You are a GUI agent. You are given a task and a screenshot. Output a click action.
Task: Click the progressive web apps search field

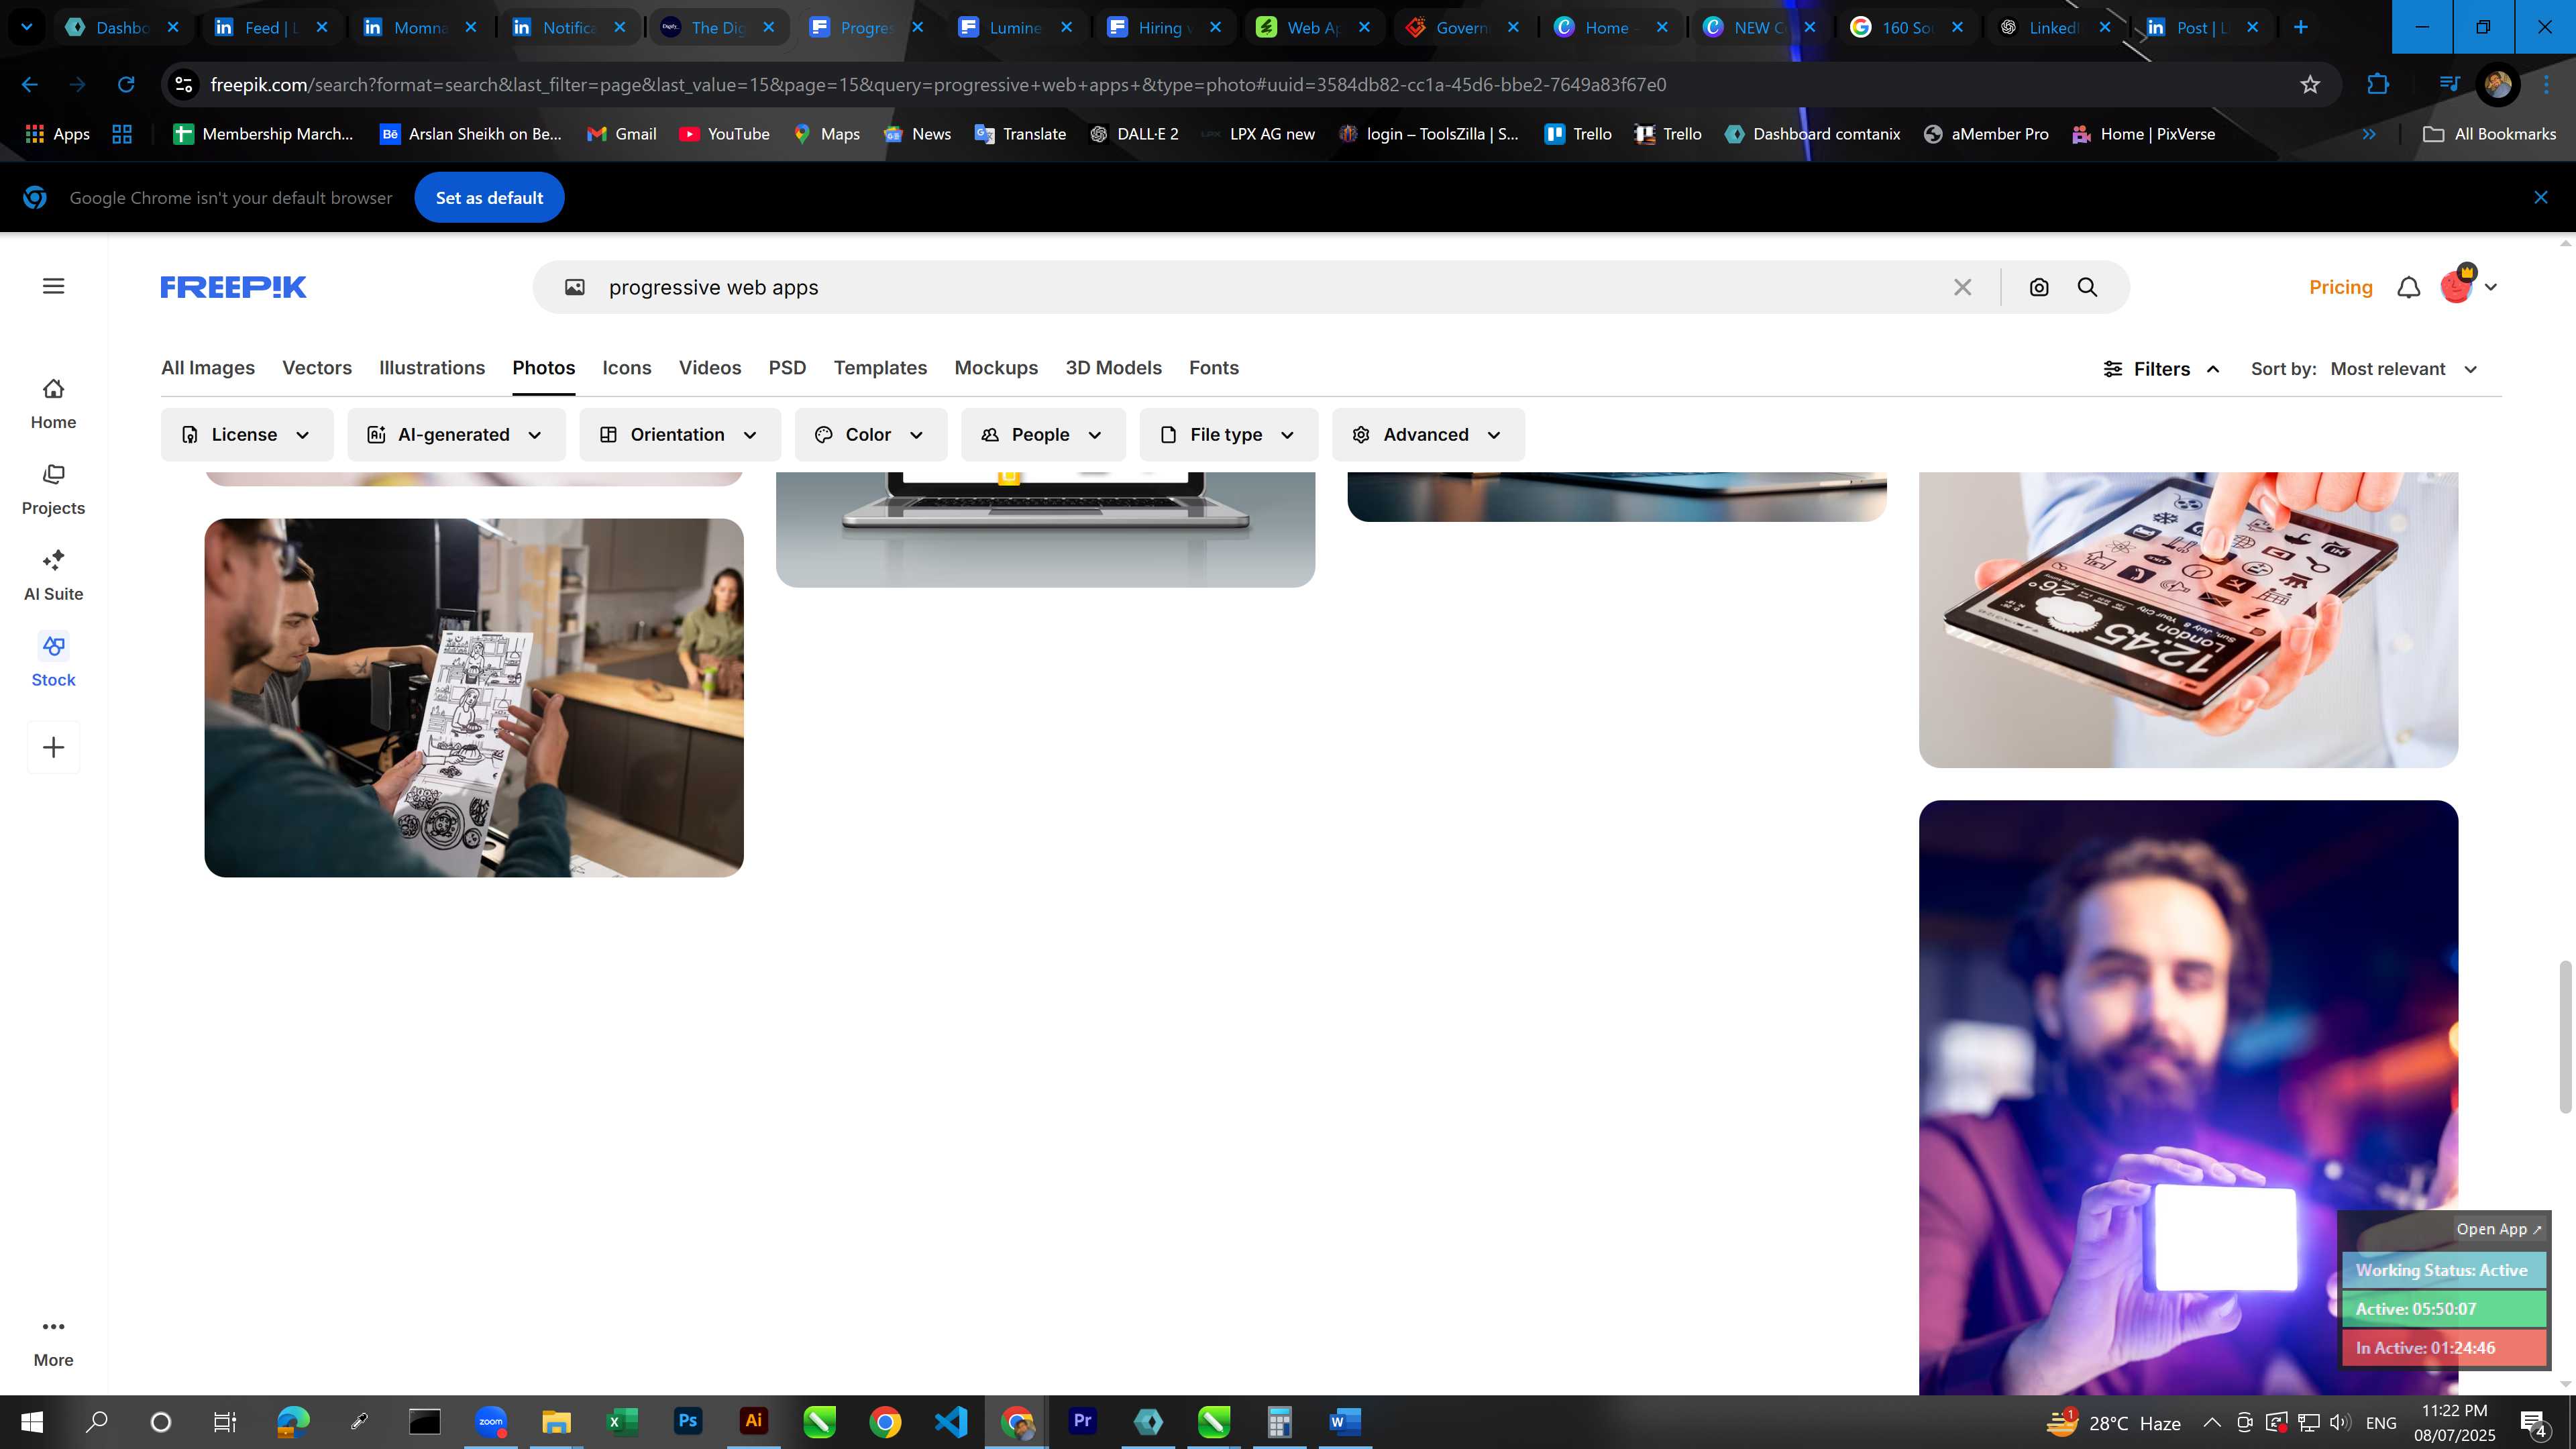(1270, 287)
